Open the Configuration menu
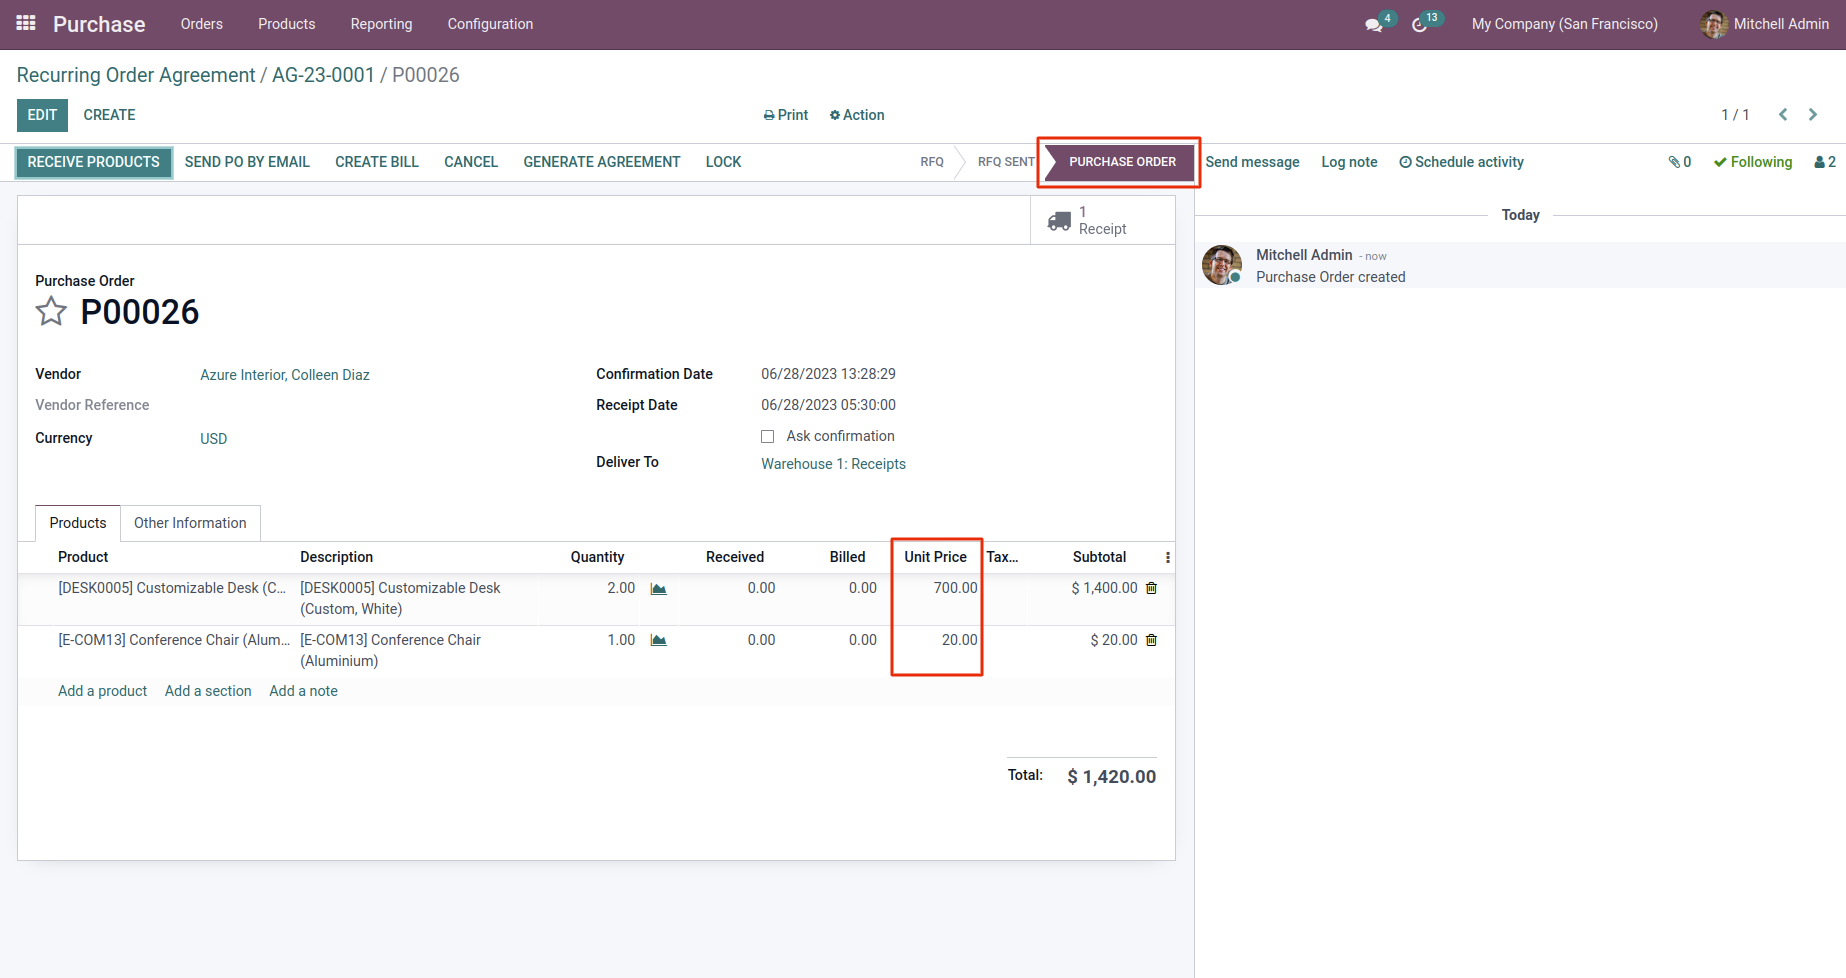 pos(490,24)
